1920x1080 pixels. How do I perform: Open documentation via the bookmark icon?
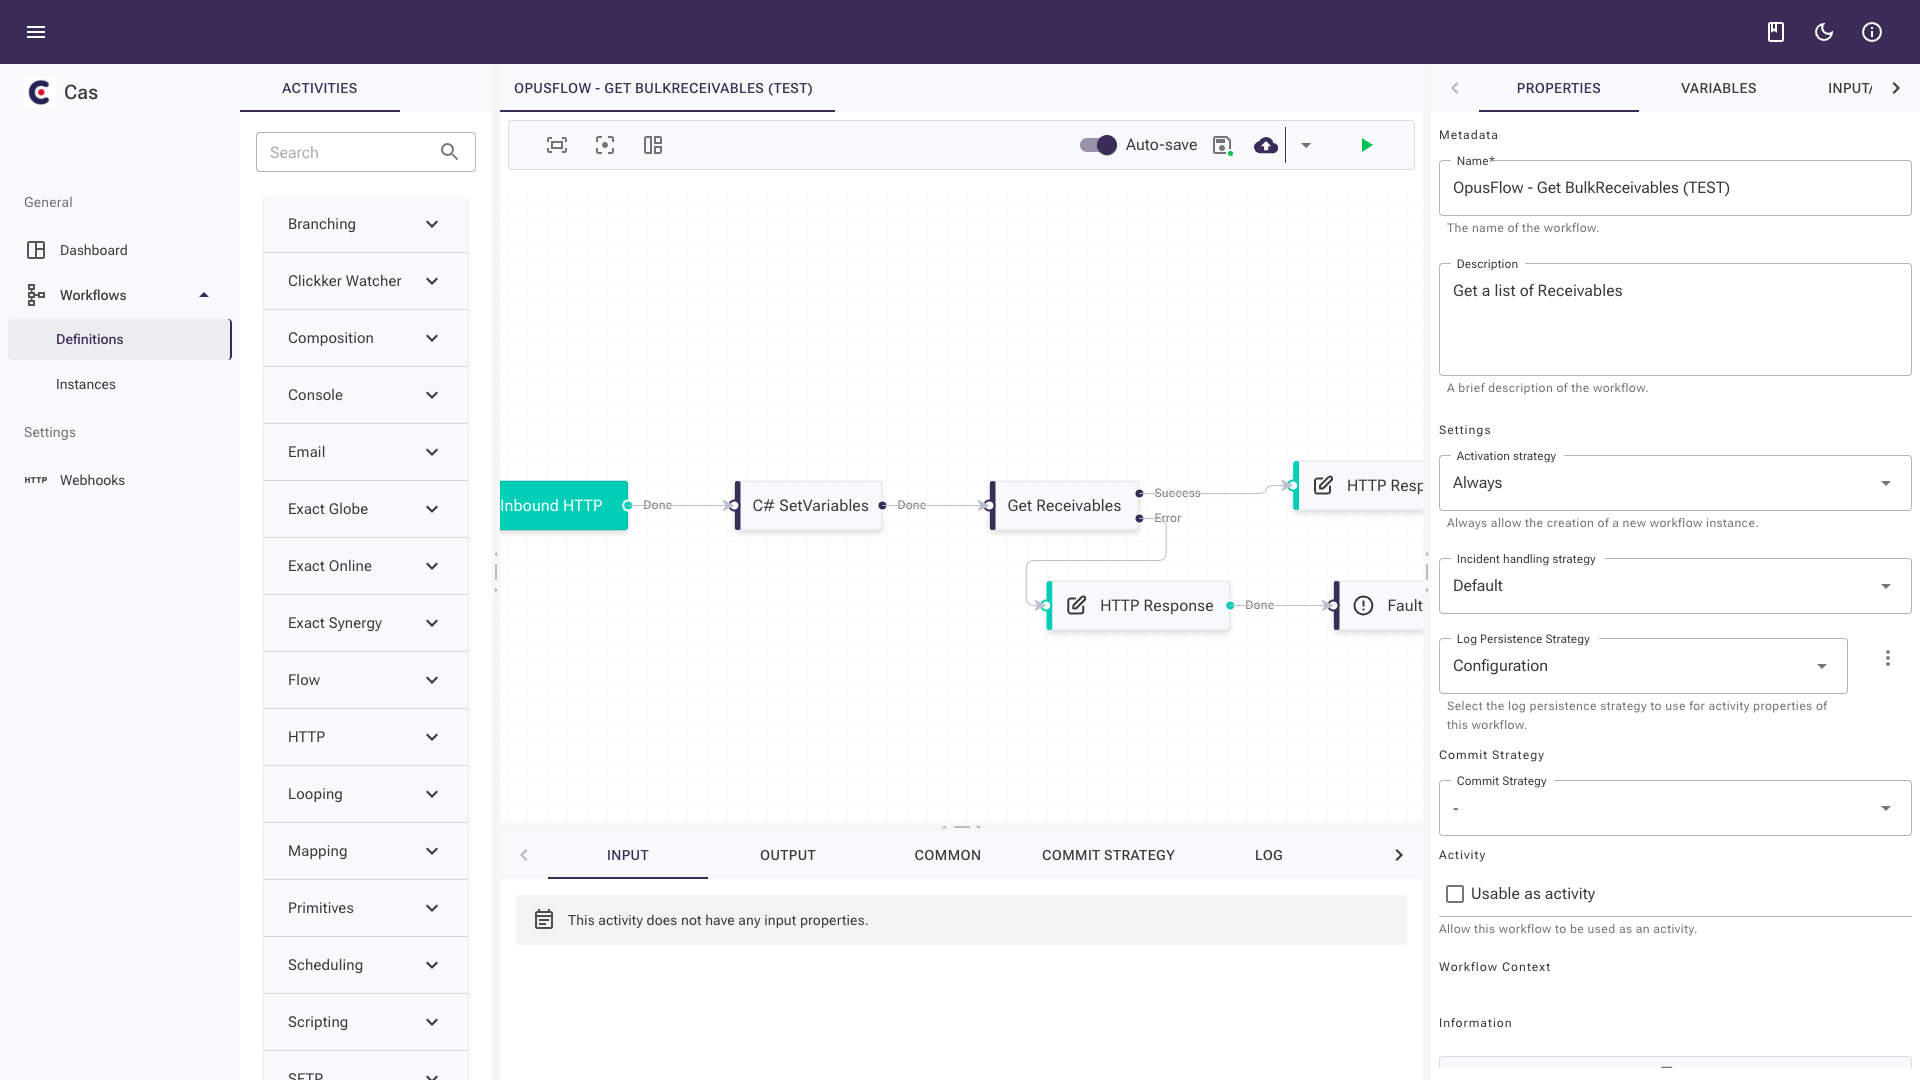pos(1775,32)
